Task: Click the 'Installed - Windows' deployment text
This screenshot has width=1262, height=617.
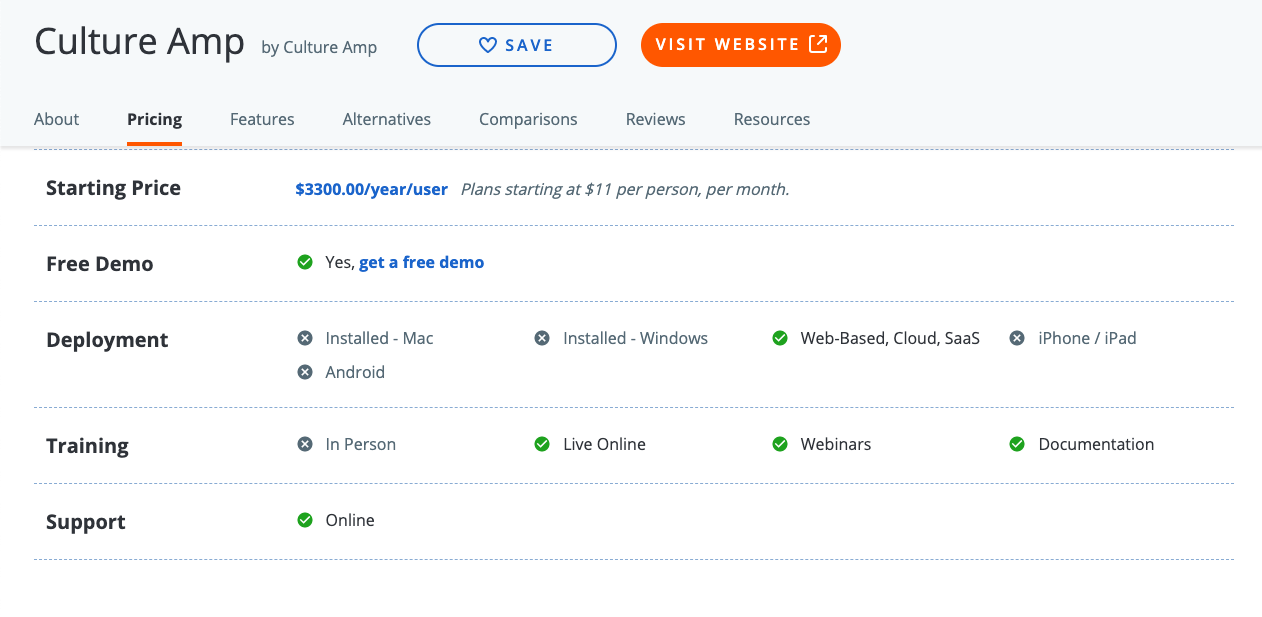Action: pos(635,338)
